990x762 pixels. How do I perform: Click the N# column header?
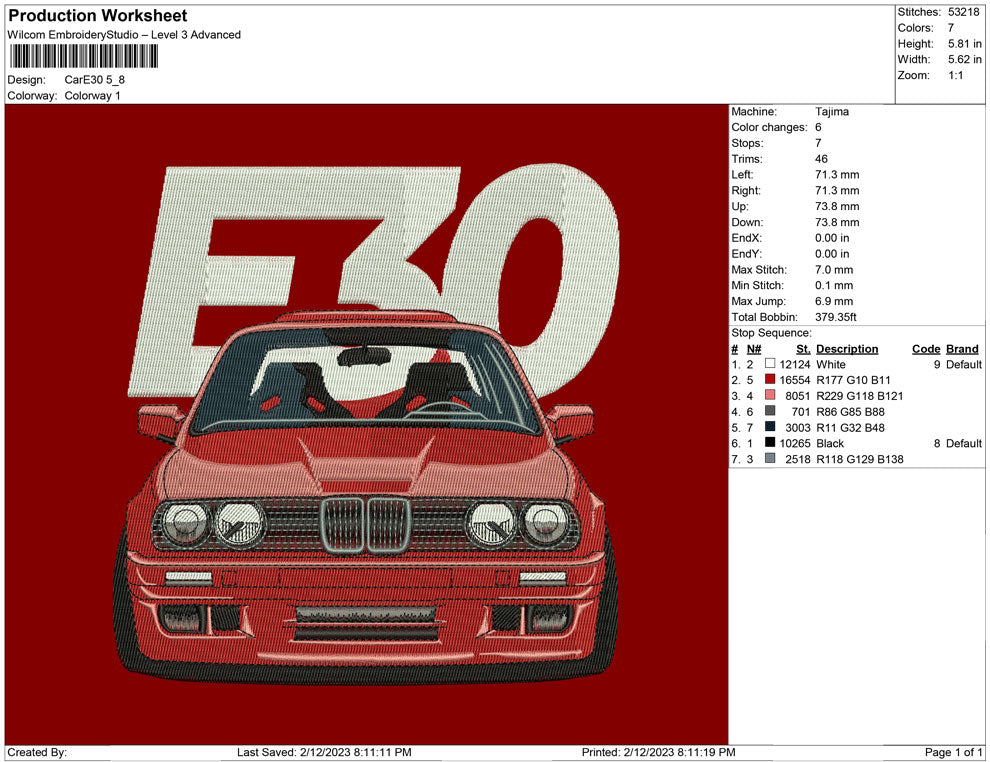[754, 348]
